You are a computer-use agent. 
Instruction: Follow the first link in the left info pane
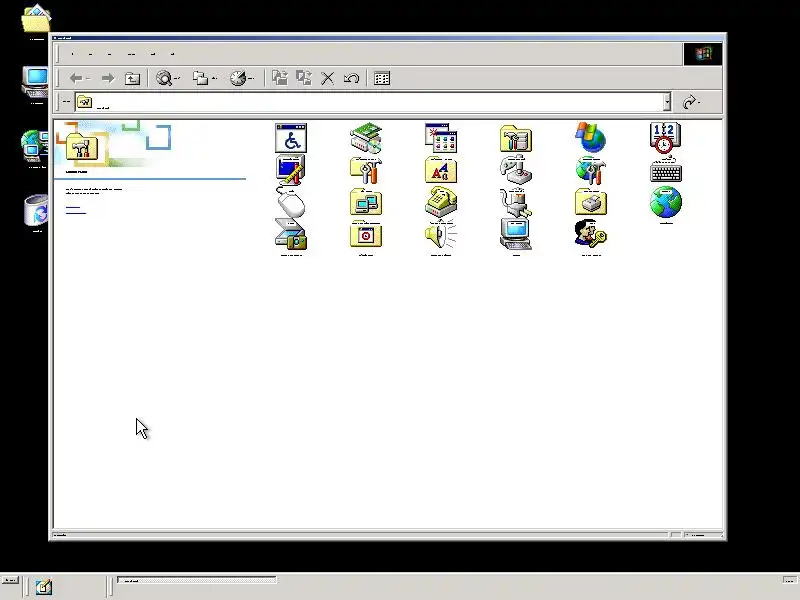(73, 208)
